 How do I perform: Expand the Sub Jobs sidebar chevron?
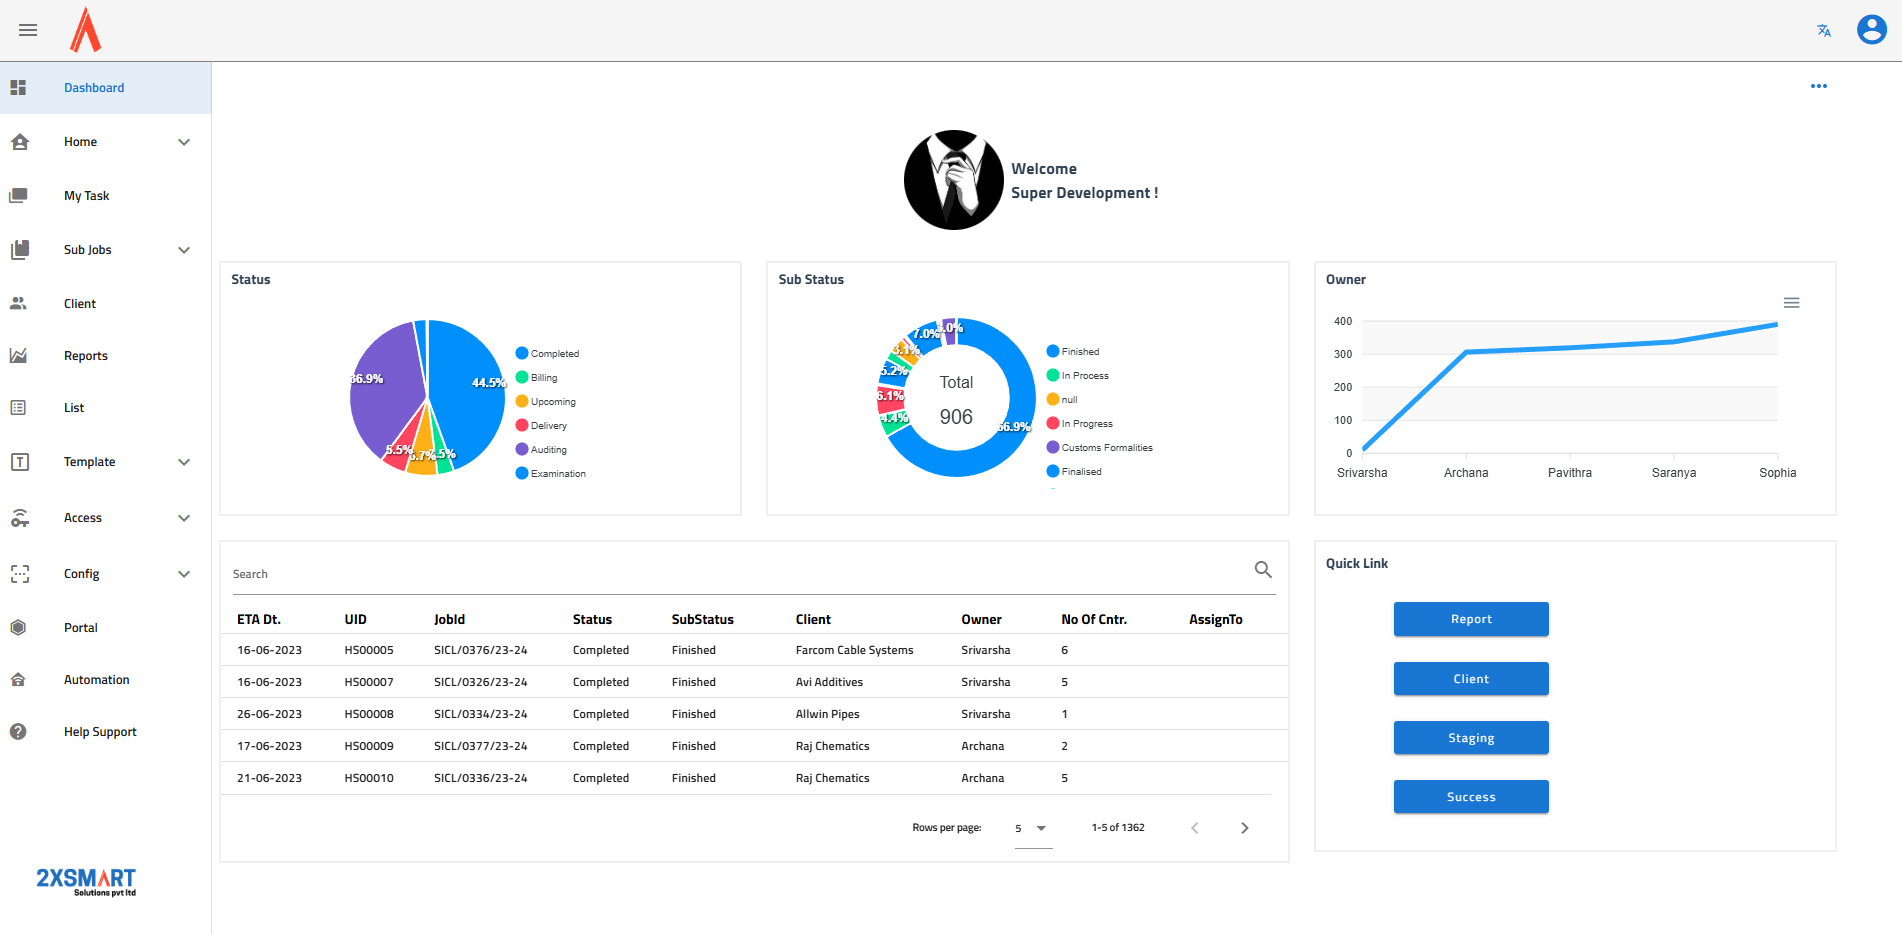coord(184,250)
